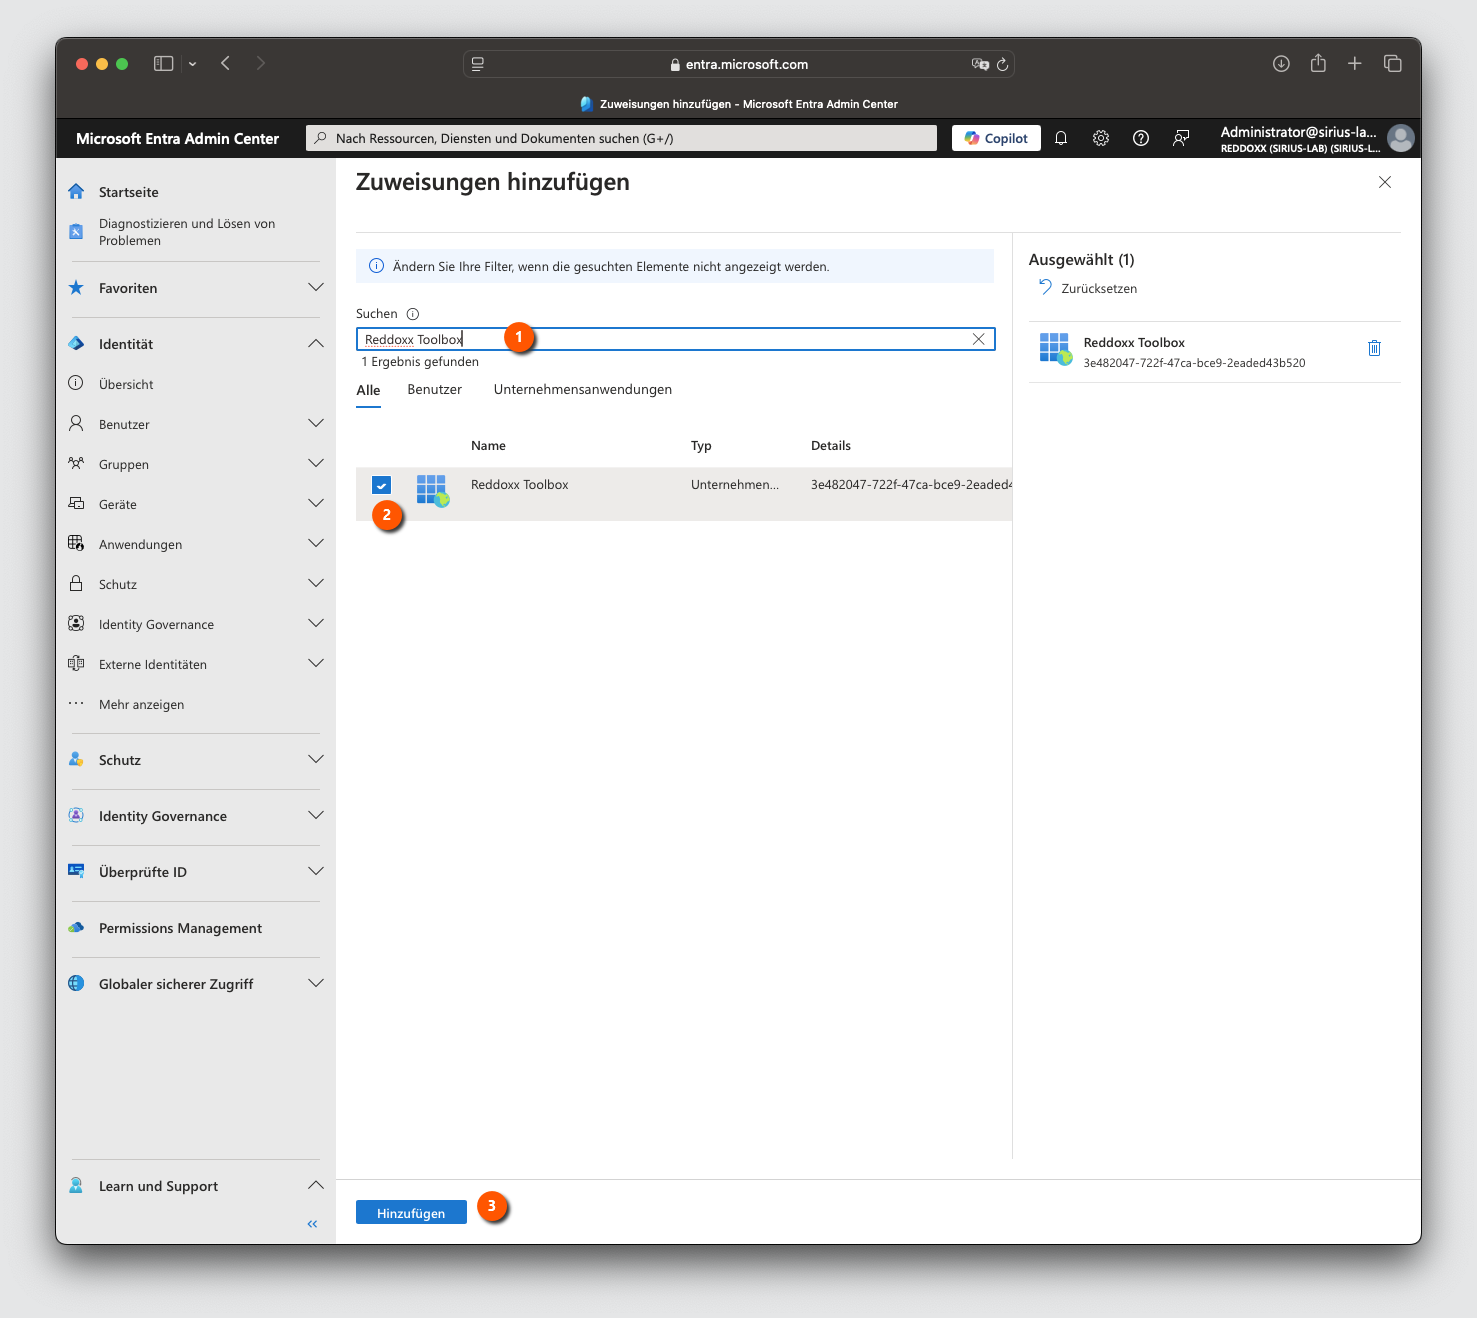Viewport: 1477px width, 1318px height.
Task: Collapse the sidebar with double chevron
Action: tap(312, 1224)
